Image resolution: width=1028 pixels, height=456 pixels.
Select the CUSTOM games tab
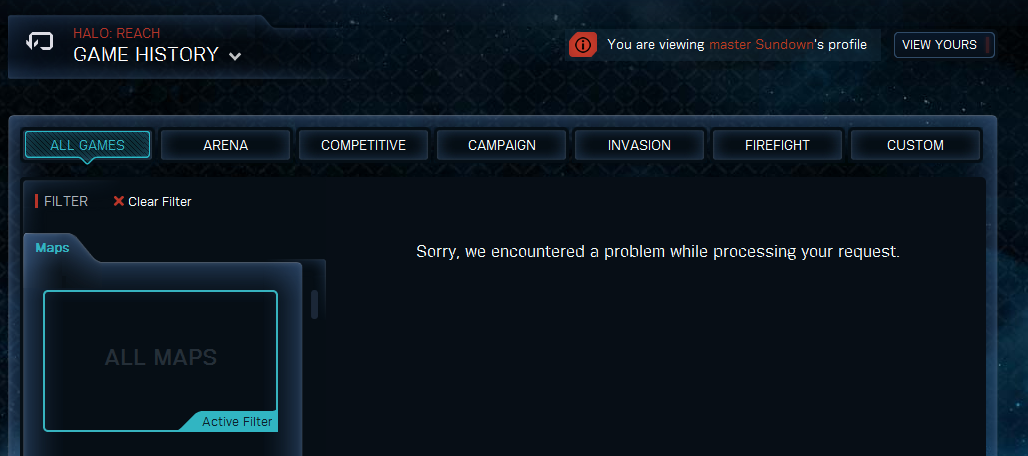click(915, 145)
